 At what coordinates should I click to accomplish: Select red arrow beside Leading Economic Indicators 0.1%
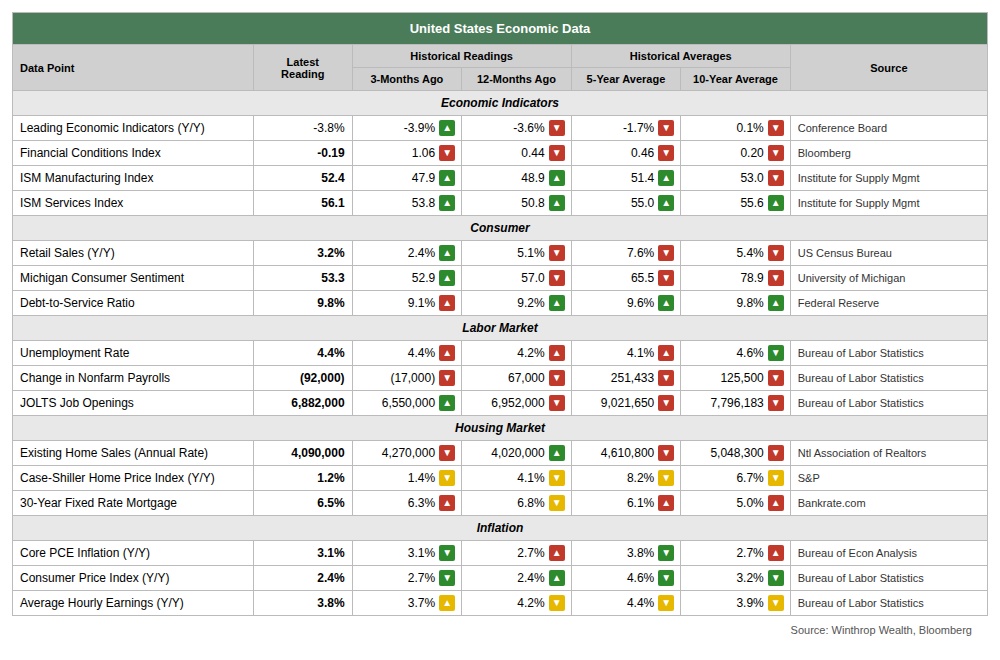[x=775, y=128]
